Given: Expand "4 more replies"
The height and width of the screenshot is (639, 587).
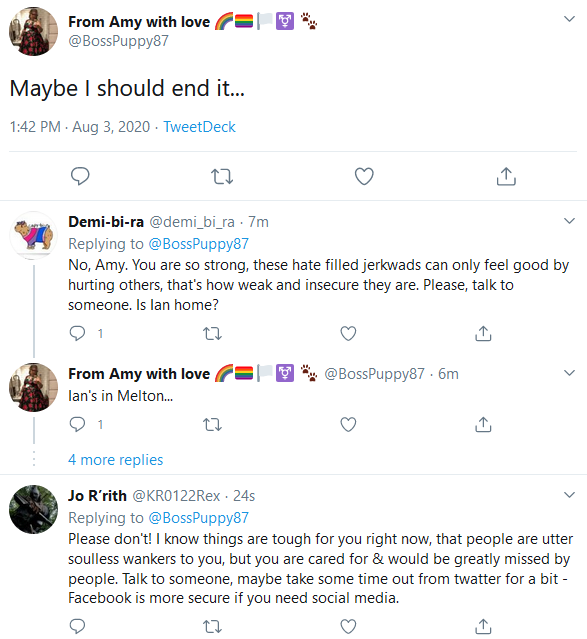Looking at the screenshot, I should coord(115,460).
